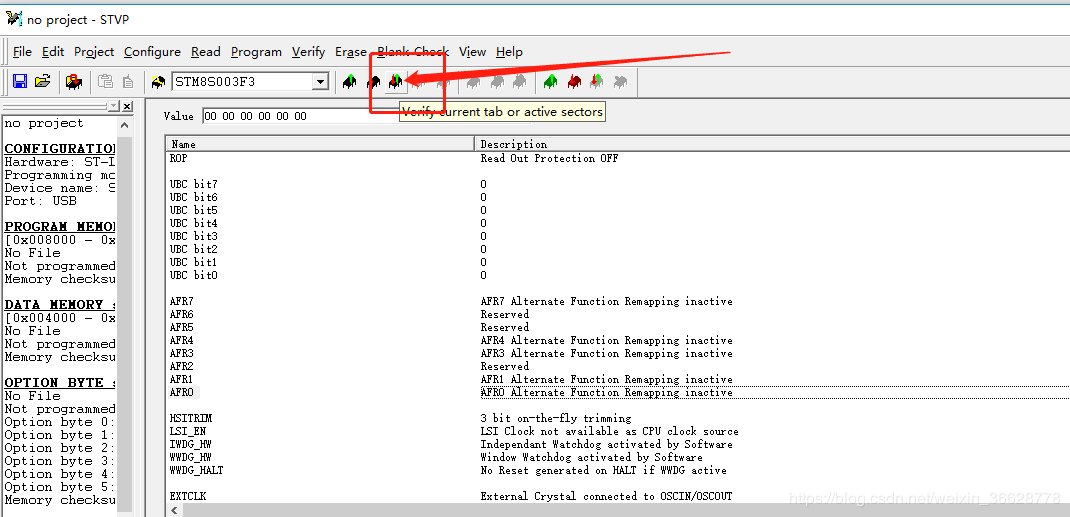Click the Description column header
Image resolution: width=1070 pixels, height=517 pixels.
772,144
